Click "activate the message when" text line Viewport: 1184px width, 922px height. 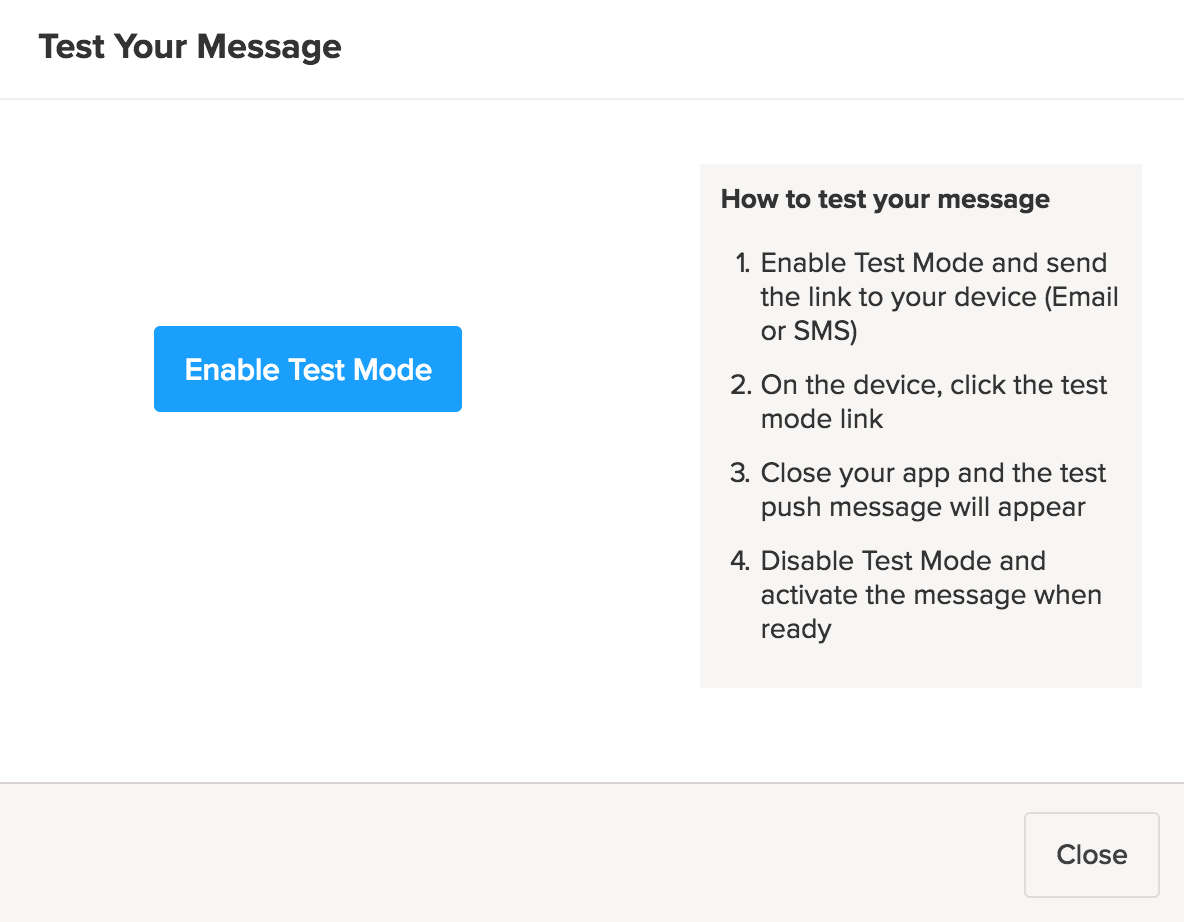pyautogui.click(x=931, y=595)
